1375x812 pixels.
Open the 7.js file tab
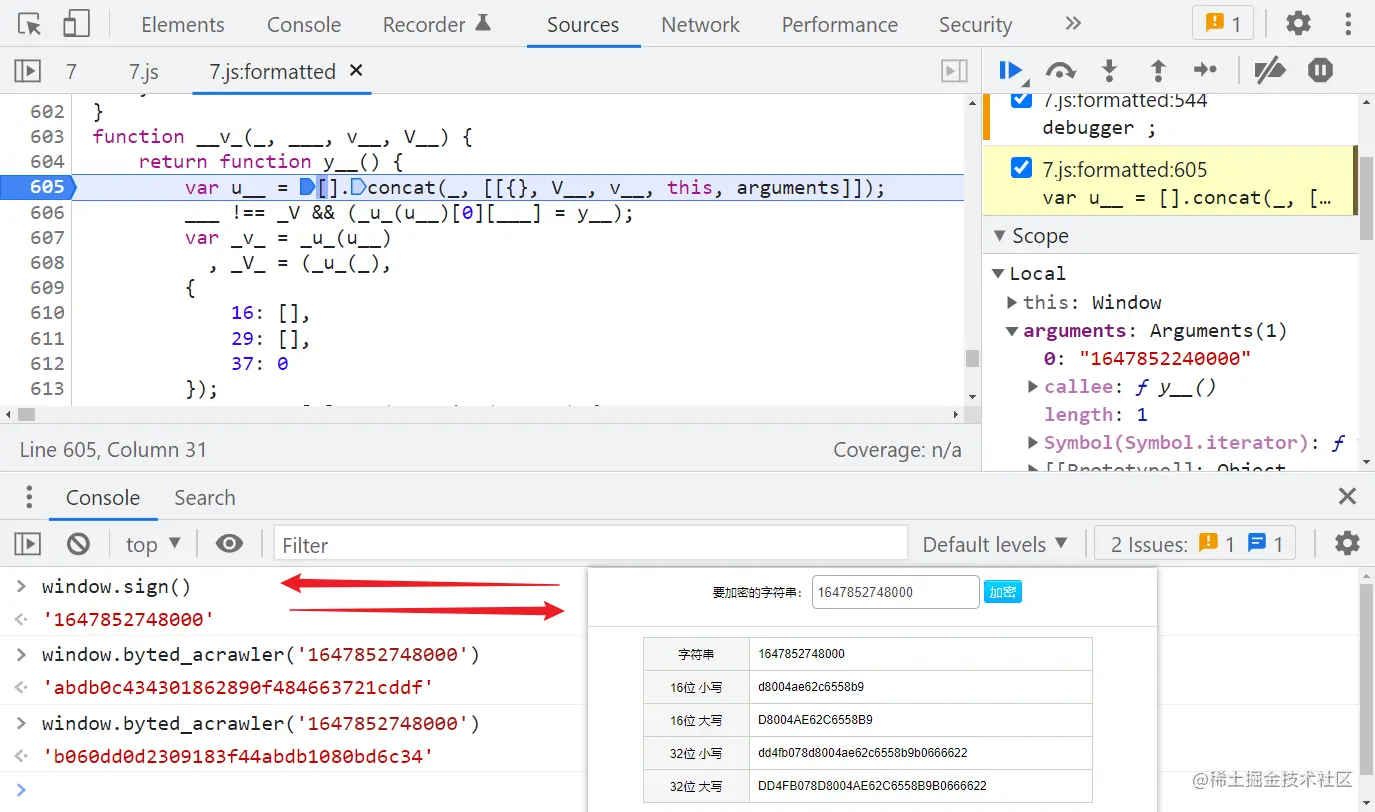pos(144,72)
